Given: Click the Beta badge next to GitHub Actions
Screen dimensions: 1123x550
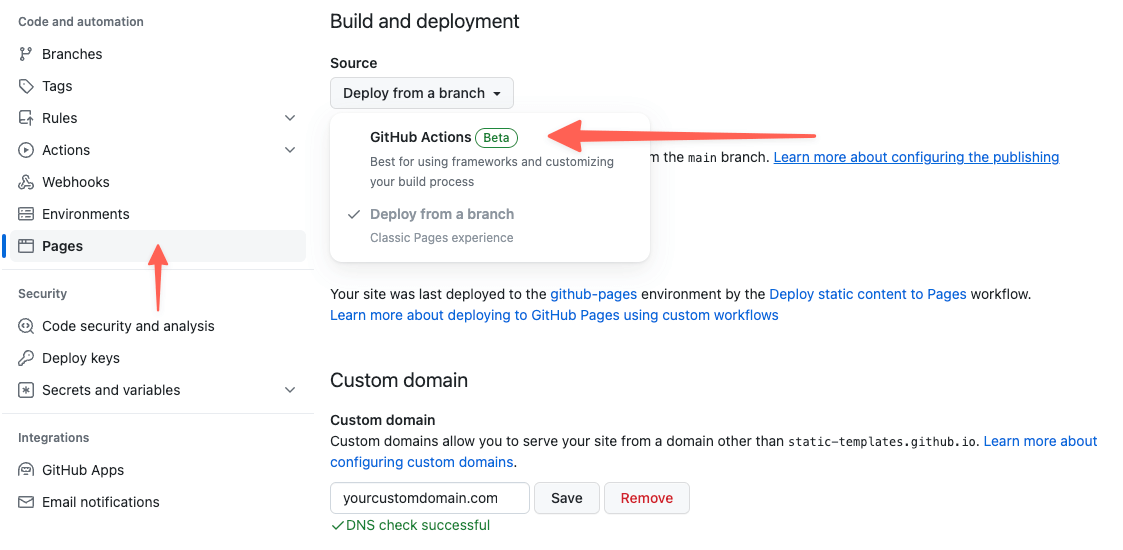Looking at the screenshot, I should click(496, 138).
